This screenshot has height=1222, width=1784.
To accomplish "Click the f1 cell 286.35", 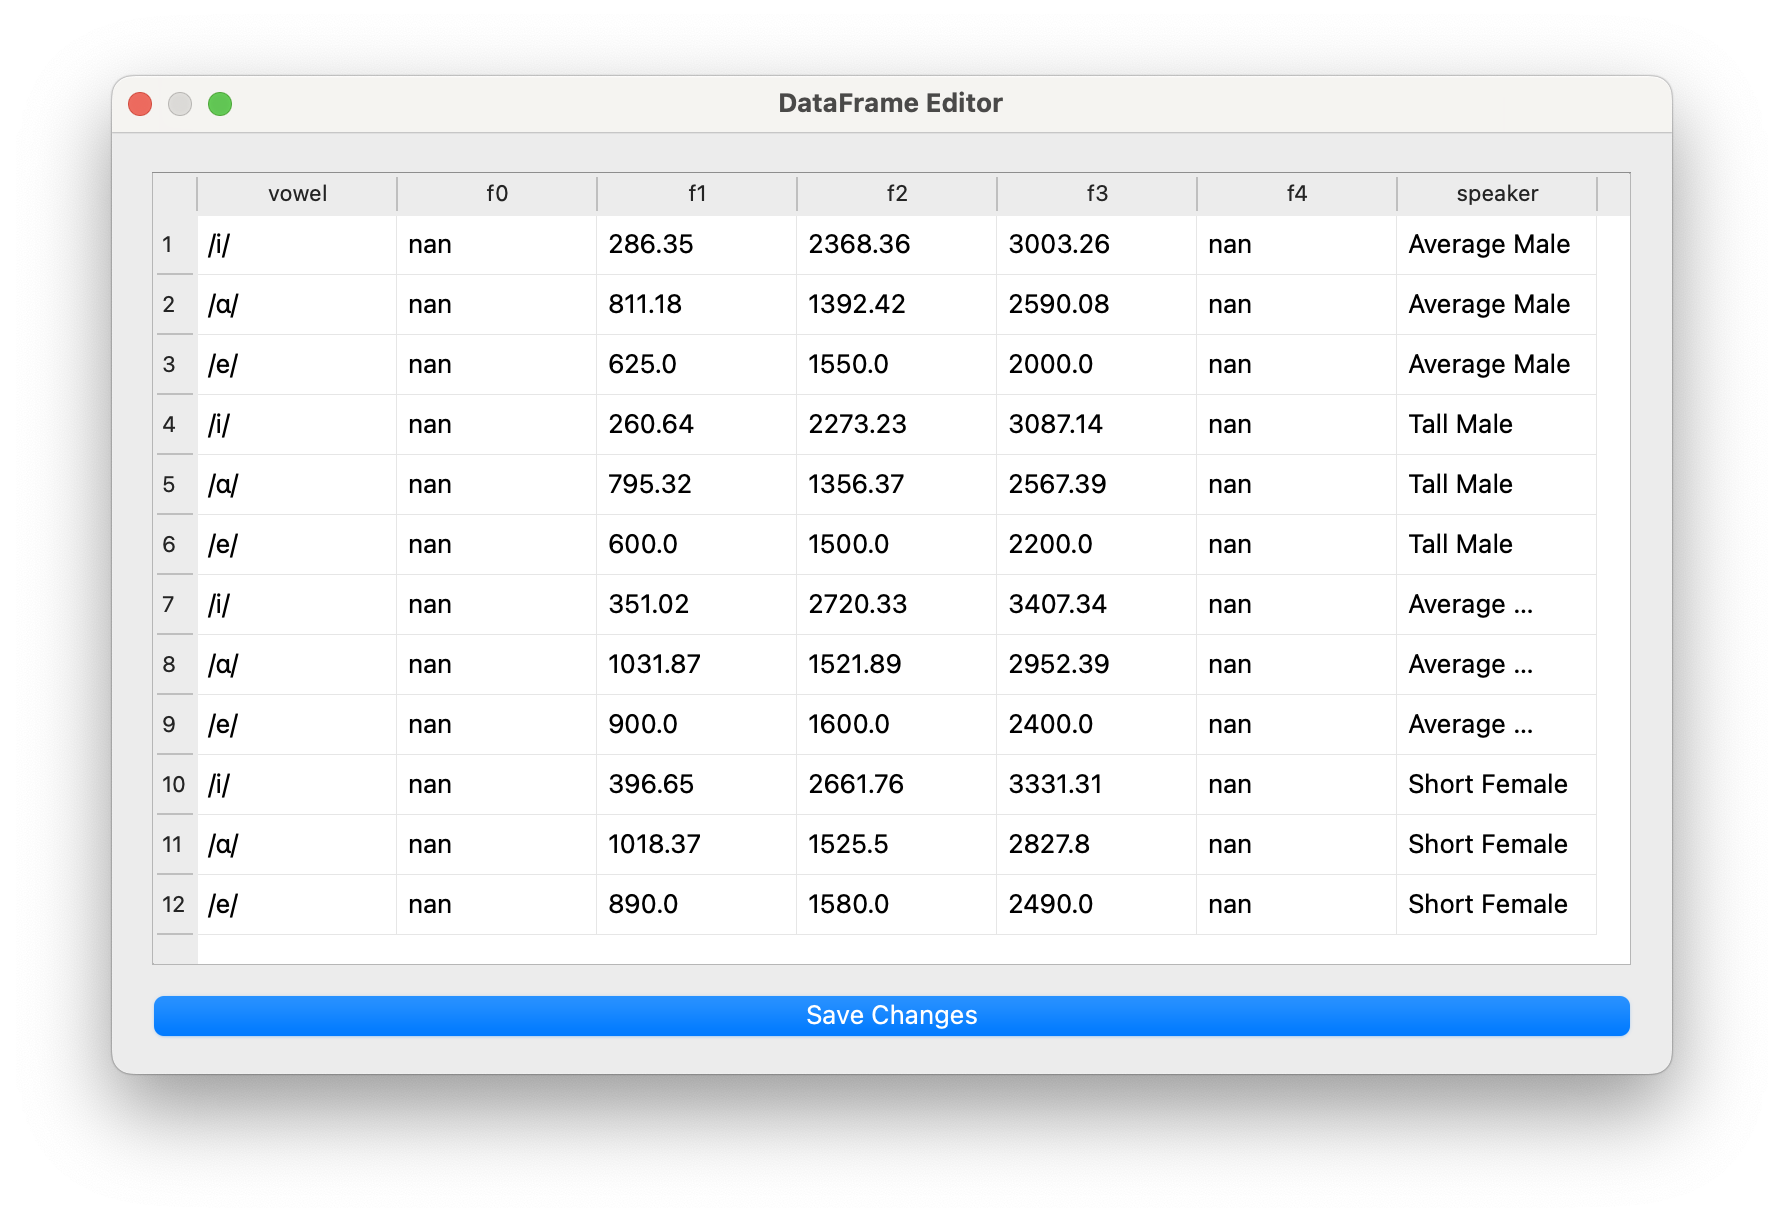I will point(697,245).
